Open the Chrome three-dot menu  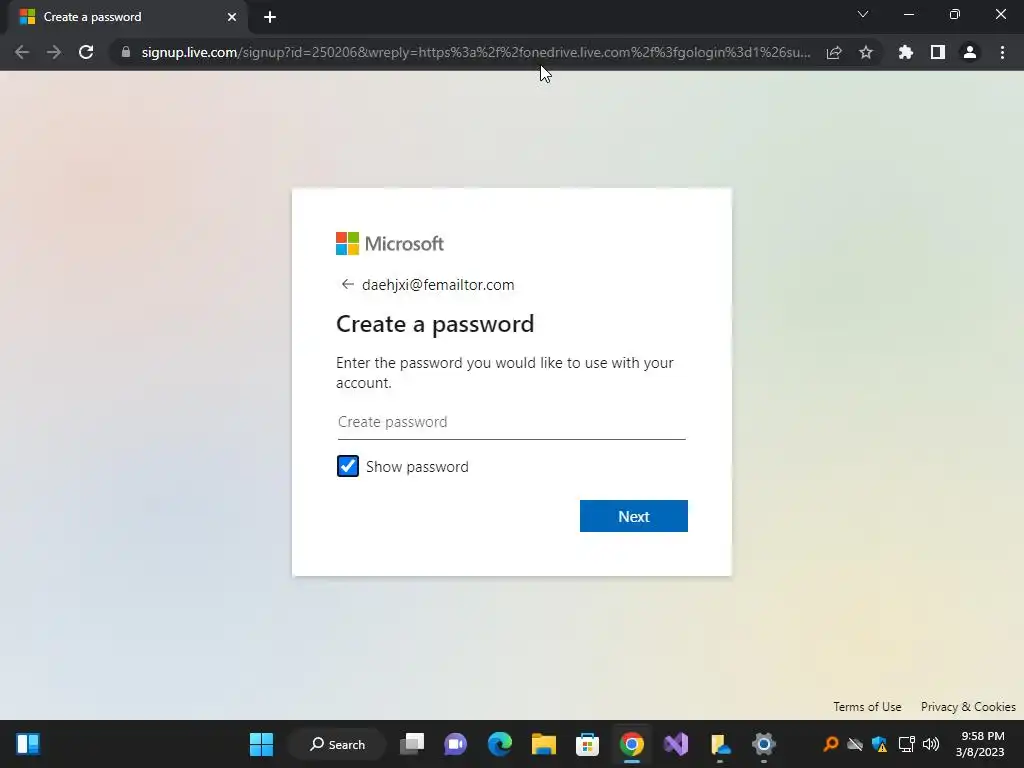(x=1002, y=52)
